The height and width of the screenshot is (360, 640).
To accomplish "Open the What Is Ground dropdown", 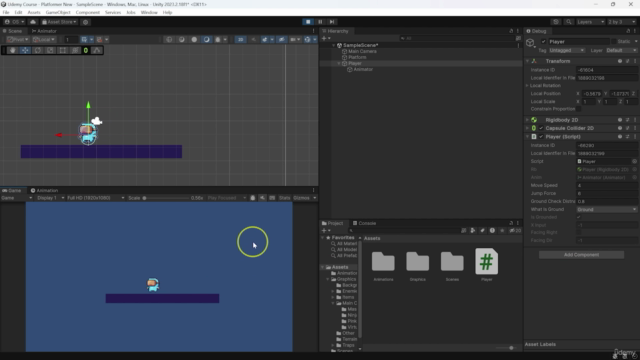I will tap(607, 209).
